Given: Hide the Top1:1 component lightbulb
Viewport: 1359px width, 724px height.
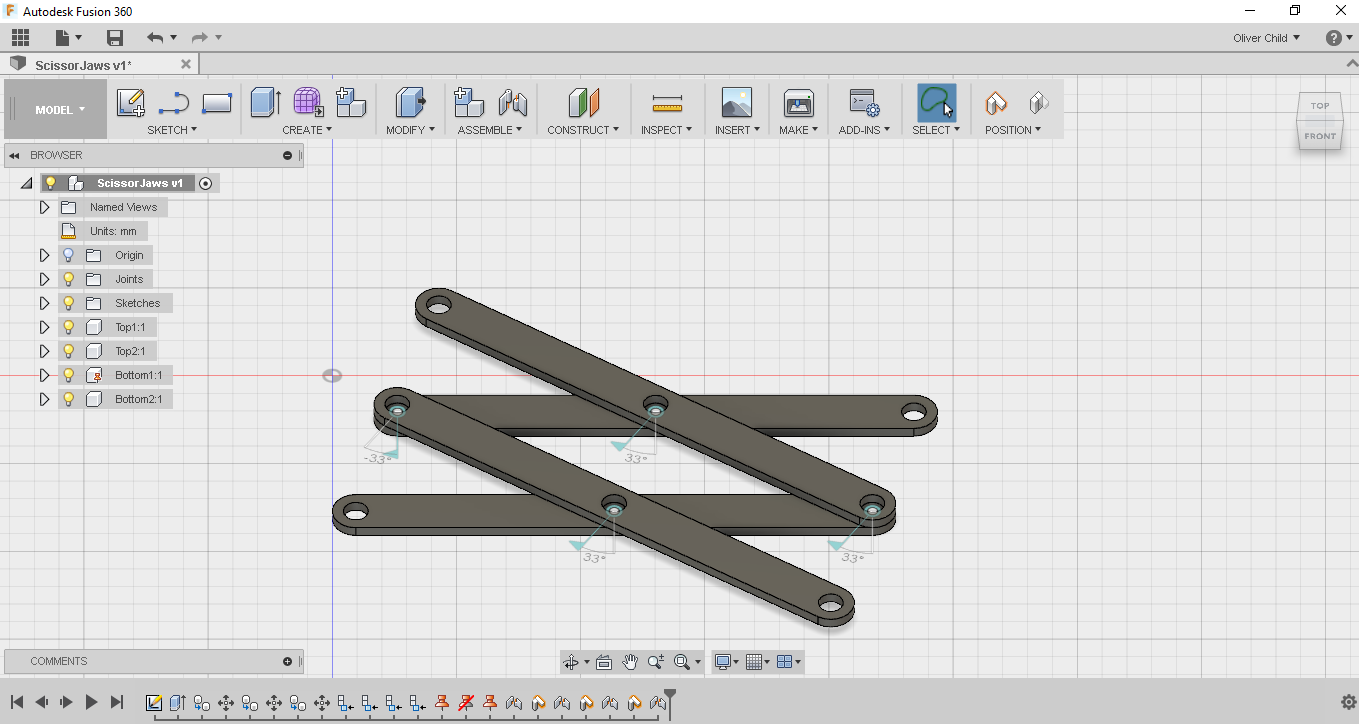Looking at the screenshot, I should click(x=69, y=327).
